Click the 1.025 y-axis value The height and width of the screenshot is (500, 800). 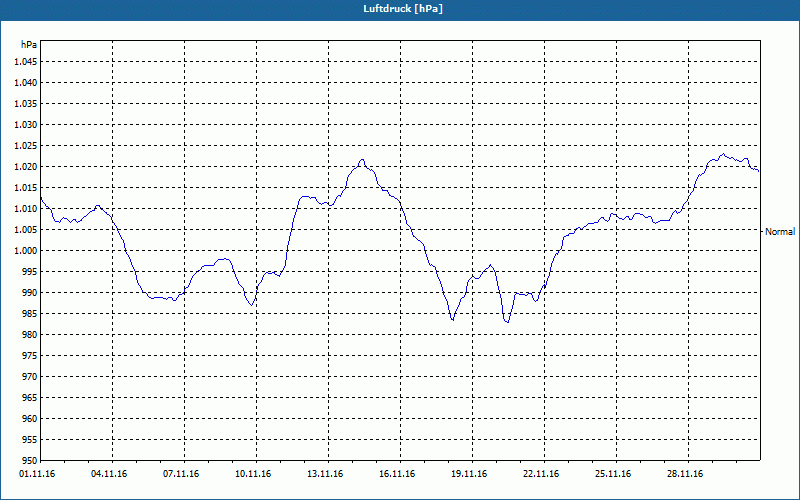tap(26, 145)
